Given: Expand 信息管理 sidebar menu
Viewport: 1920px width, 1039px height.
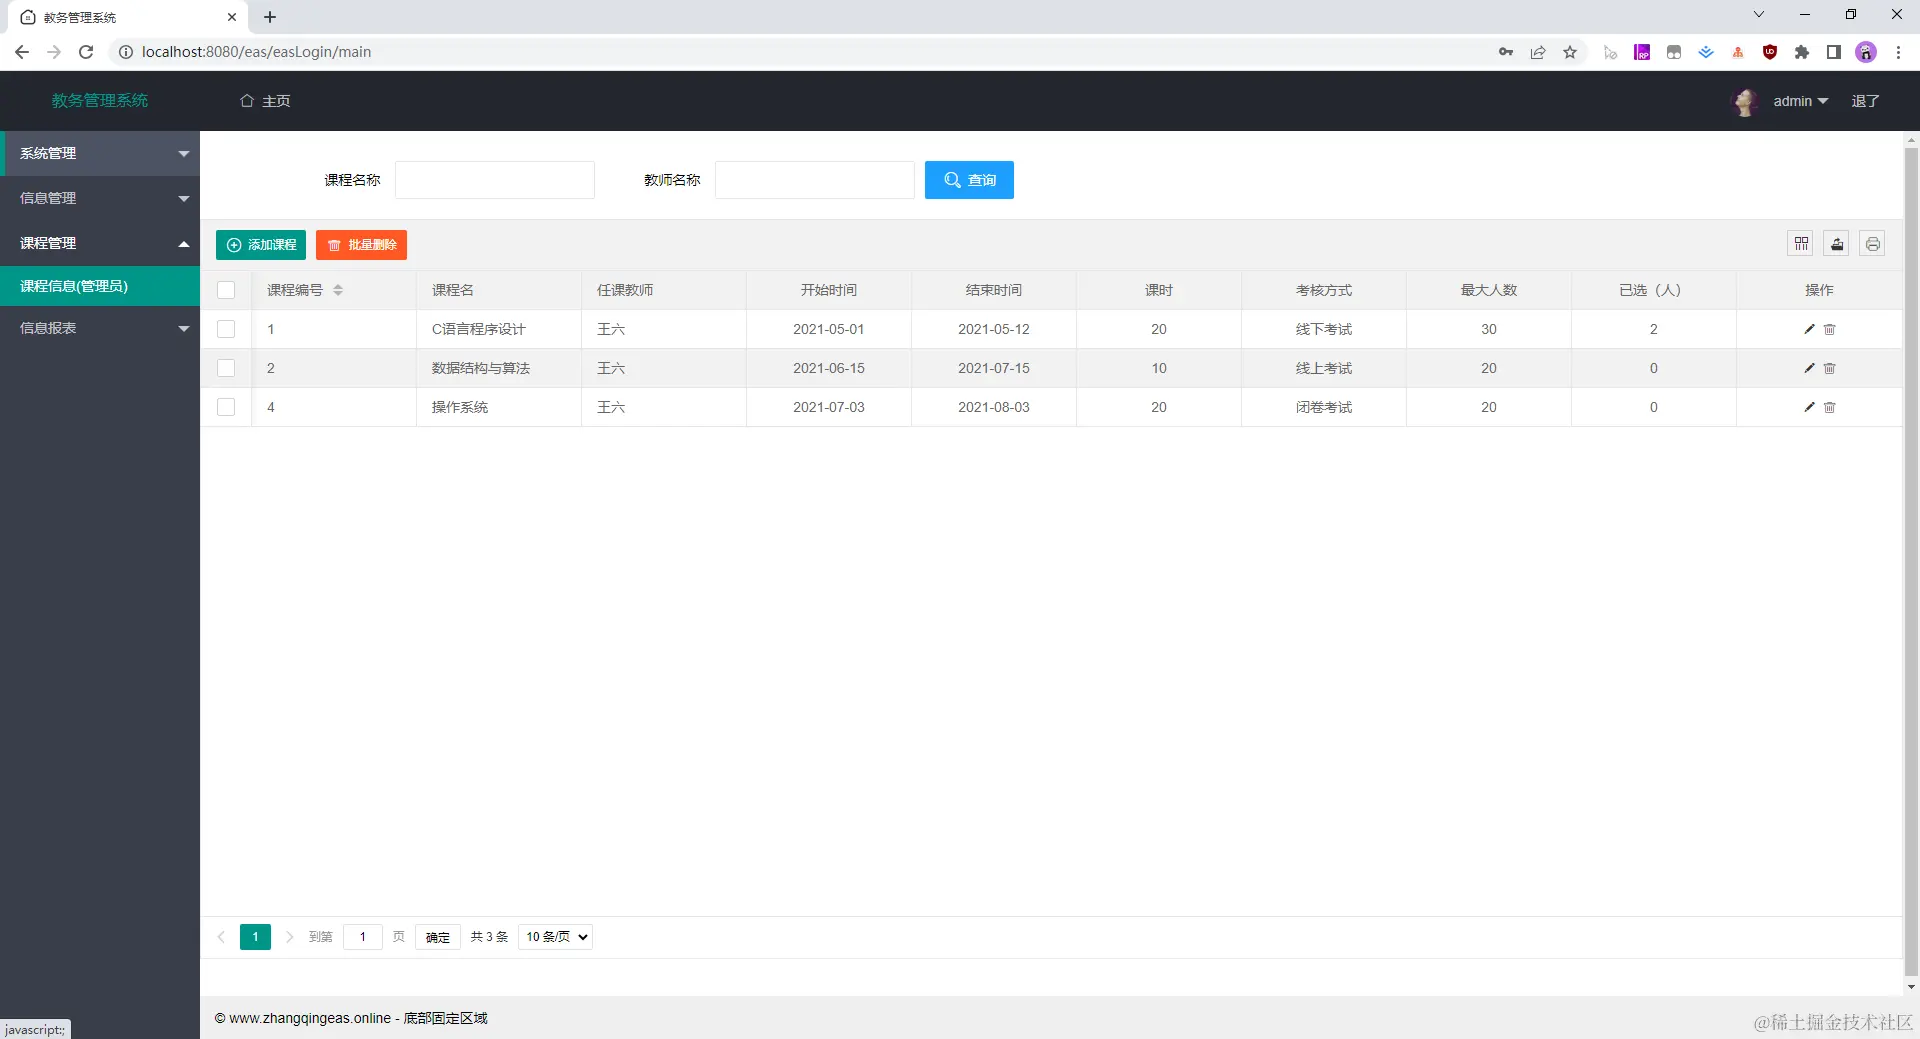Looking at the screenshot, I should click(x=100, y=198).
